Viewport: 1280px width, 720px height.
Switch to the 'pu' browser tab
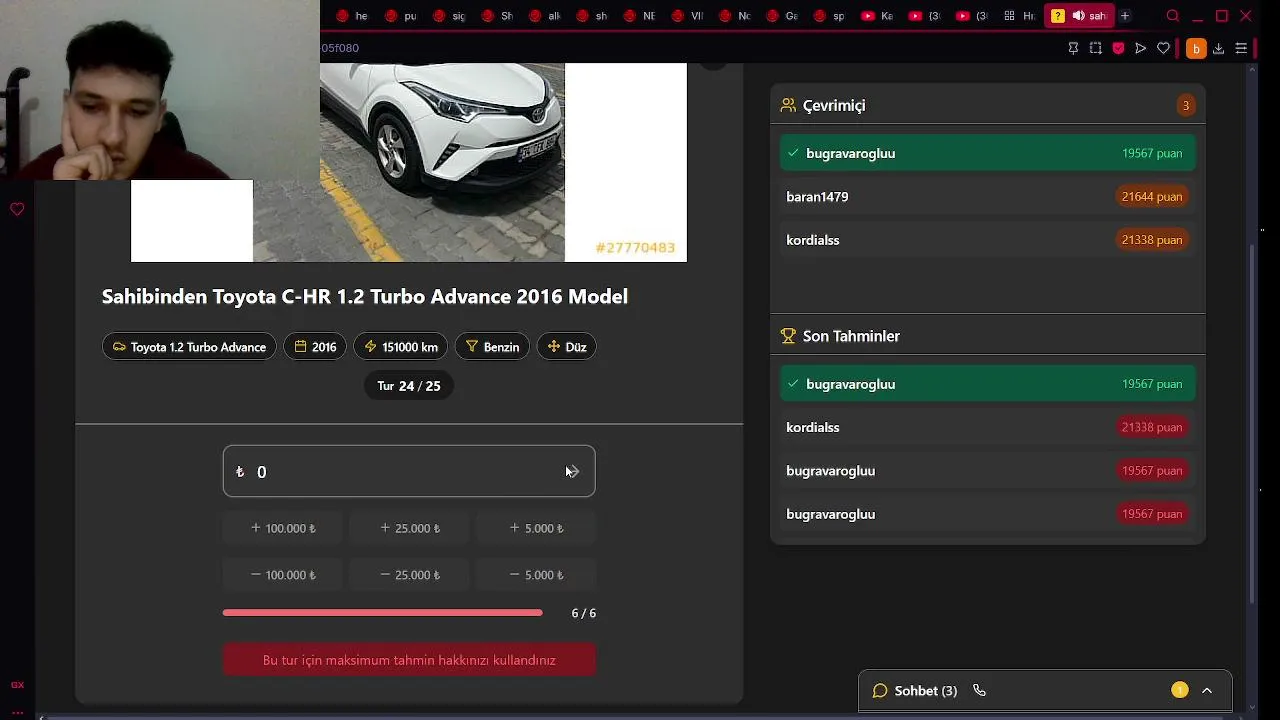[400, 16]
